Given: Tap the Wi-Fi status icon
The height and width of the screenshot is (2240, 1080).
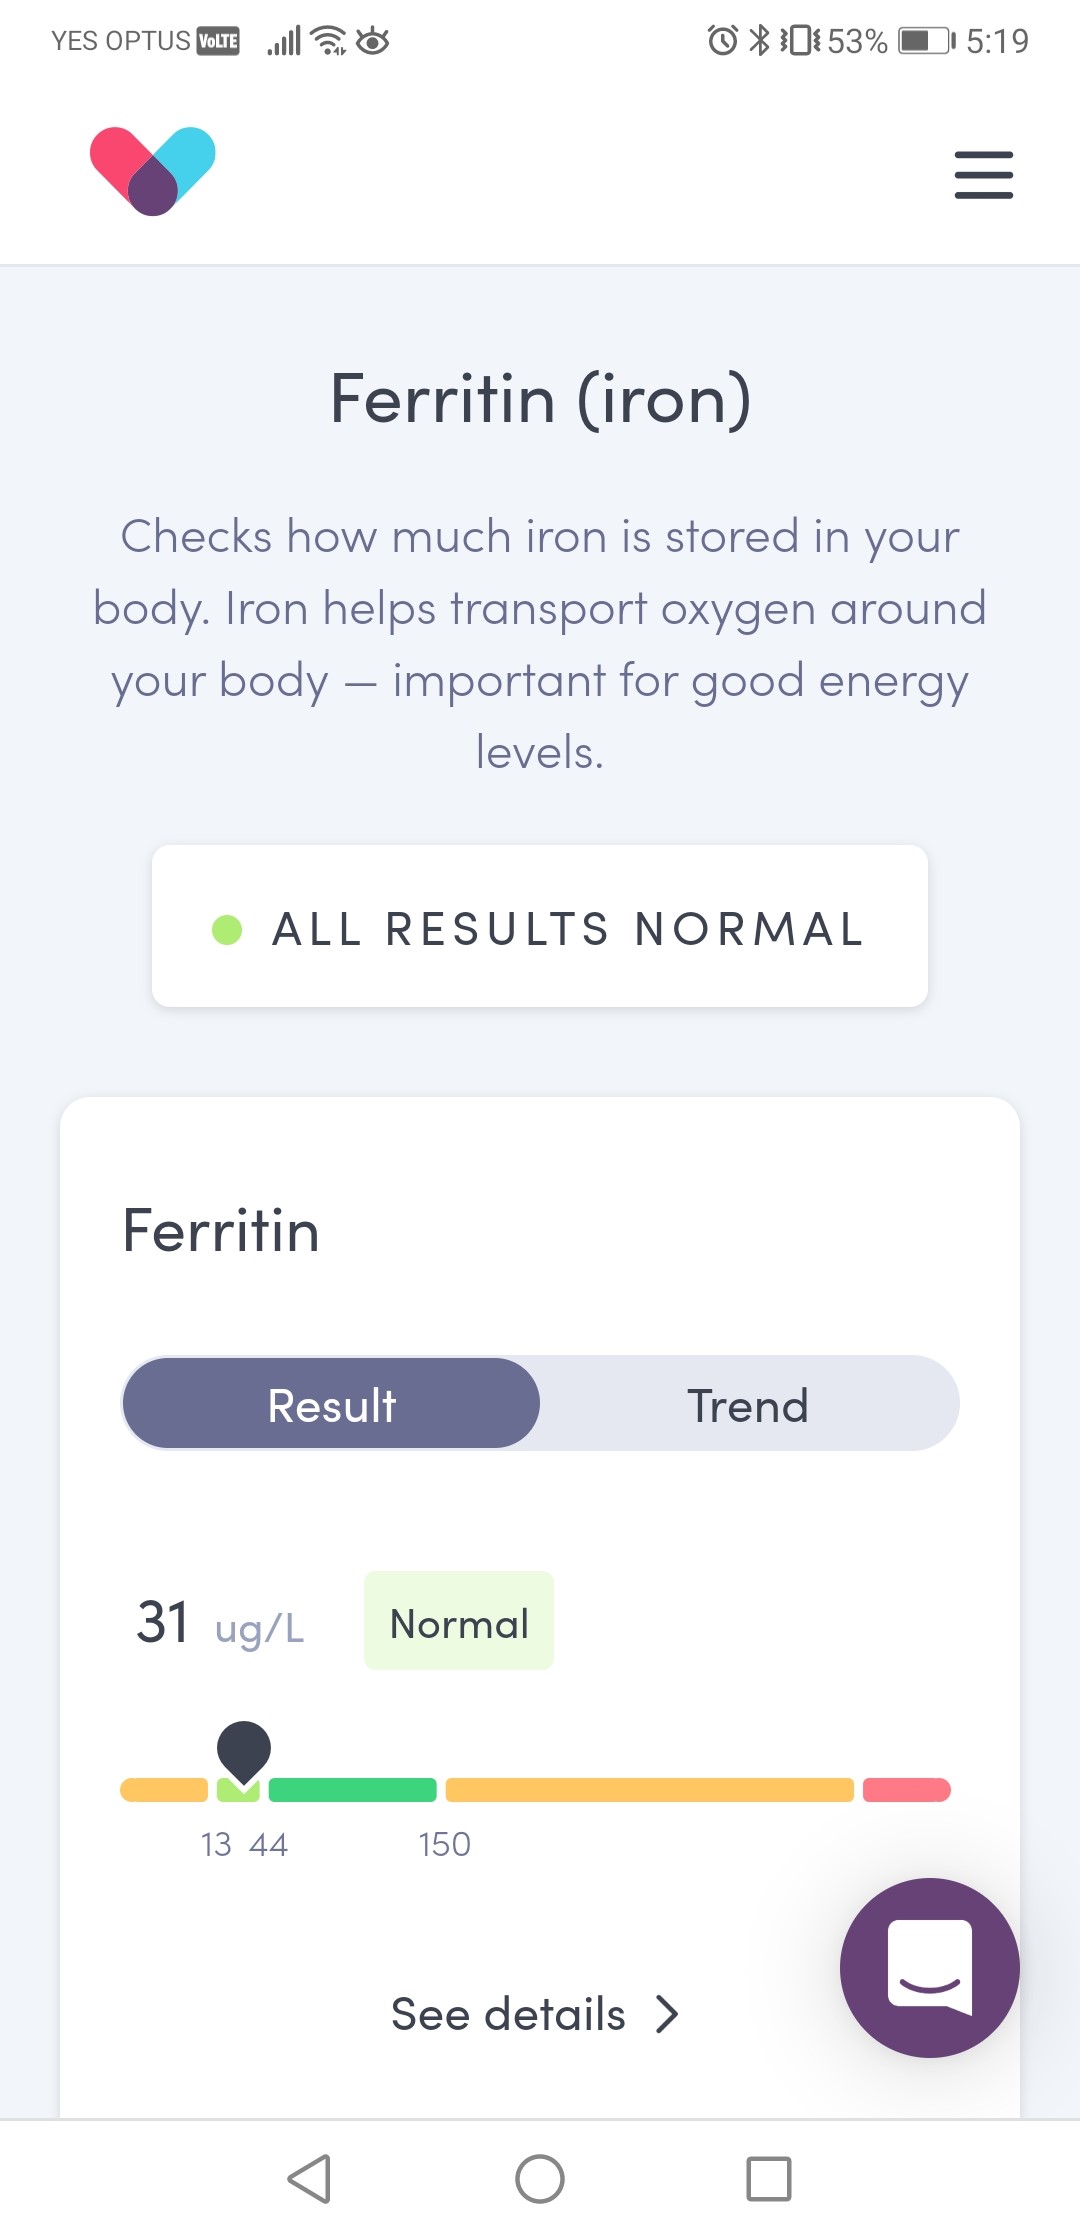Looking at the screenshot, I should pyautogui.click(x=328, y=41).
